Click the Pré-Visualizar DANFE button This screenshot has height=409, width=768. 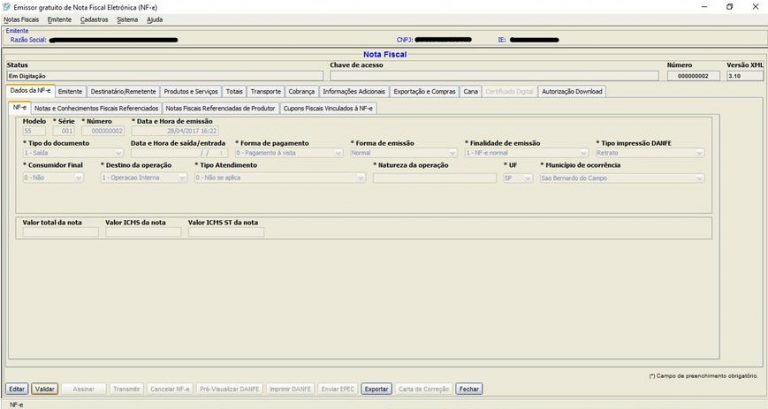[229, 389]
